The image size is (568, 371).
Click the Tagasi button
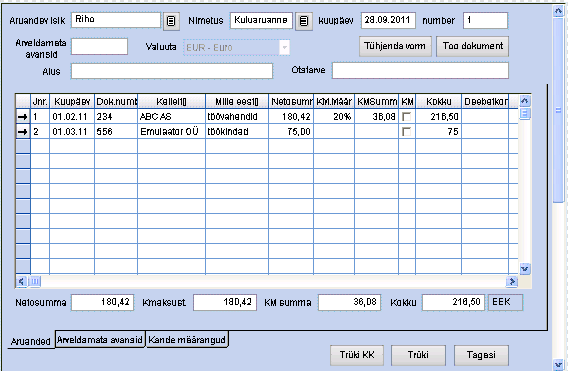pos(481,355)
